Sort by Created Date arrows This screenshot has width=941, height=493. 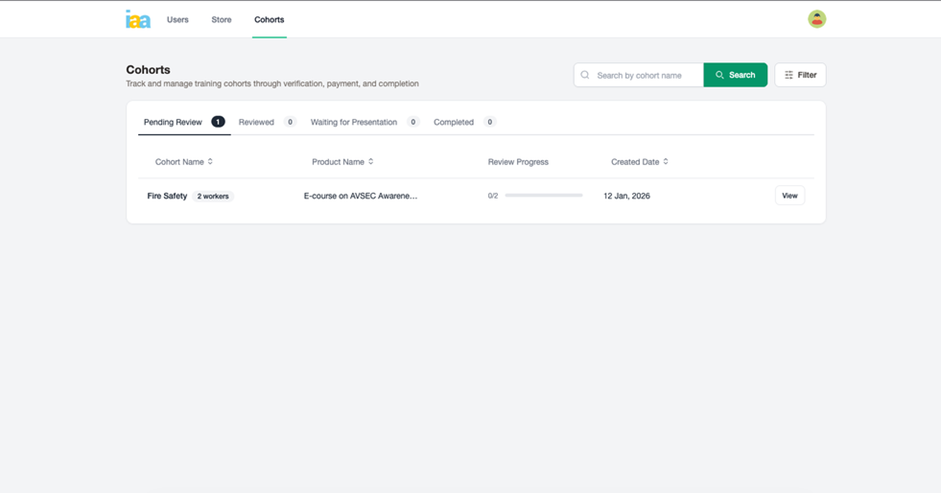(x=666, y=162)
